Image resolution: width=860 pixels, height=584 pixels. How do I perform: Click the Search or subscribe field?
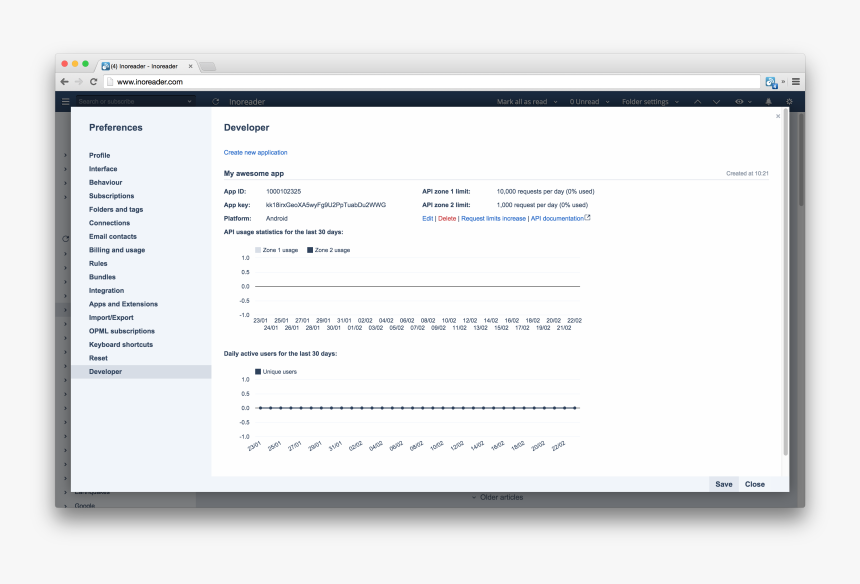point(135,101)
